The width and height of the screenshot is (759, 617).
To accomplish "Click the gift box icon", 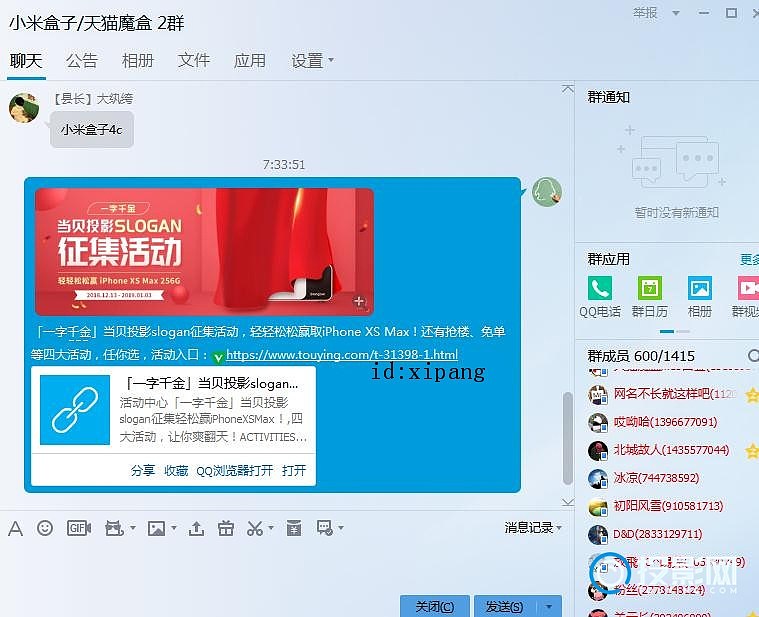I will [x=226, y=528].
